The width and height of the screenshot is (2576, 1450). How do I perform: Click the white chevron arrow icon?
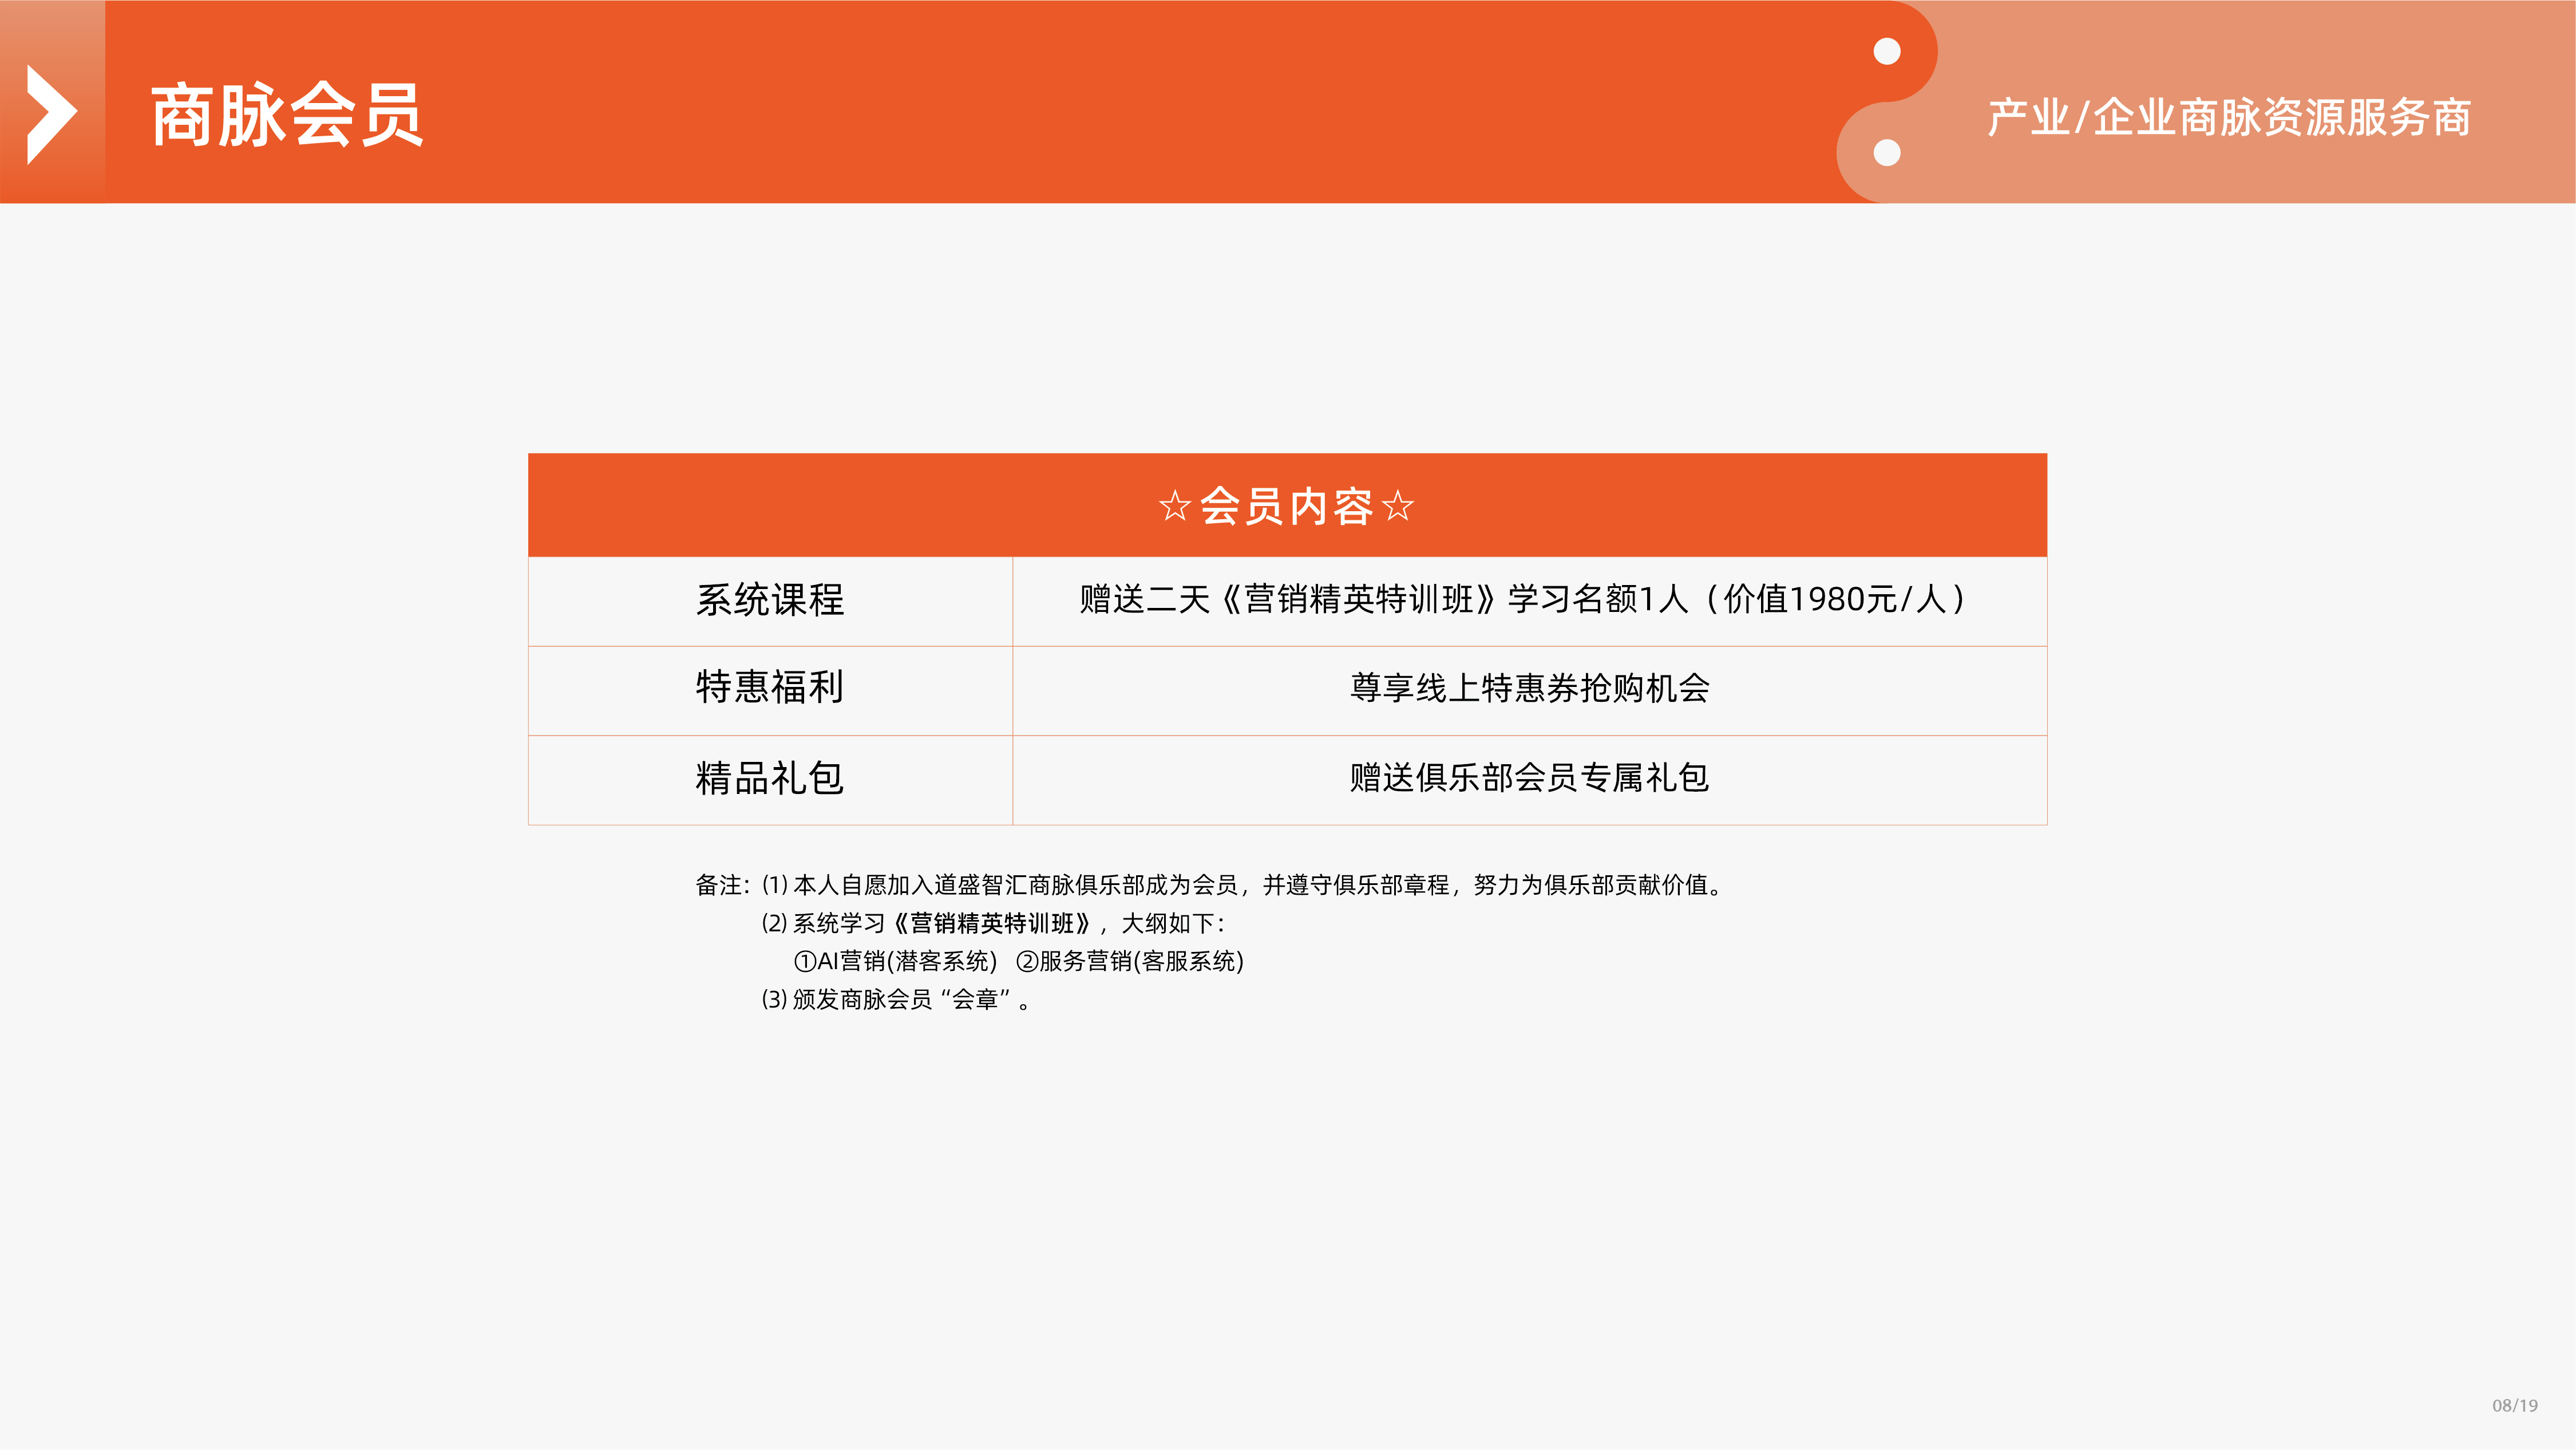[52, 114]
